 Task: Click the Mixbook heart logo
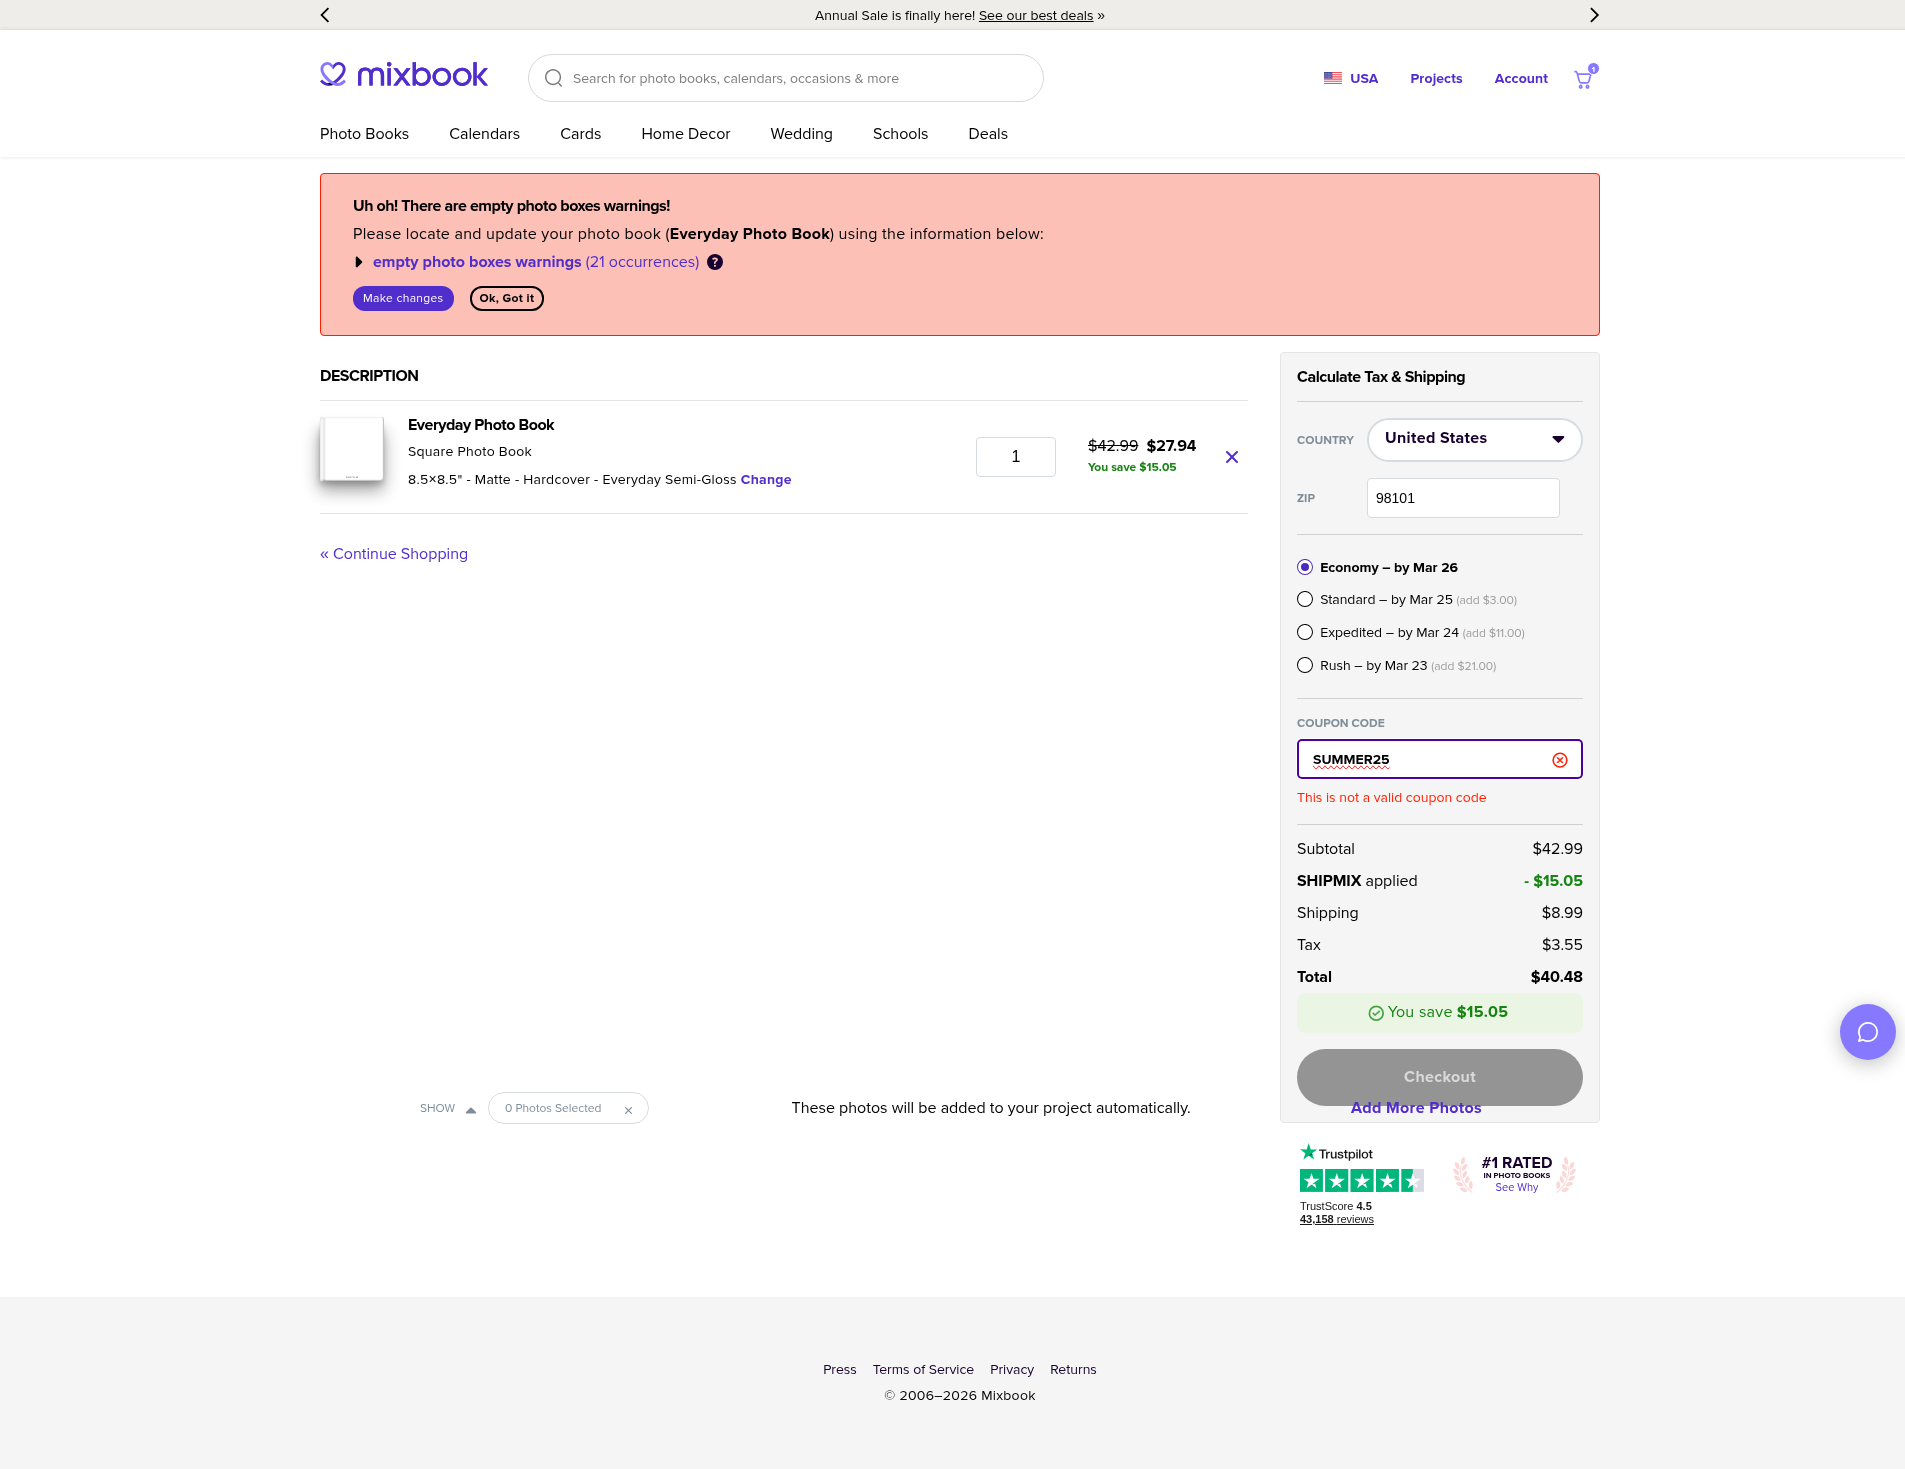[333, 75]
